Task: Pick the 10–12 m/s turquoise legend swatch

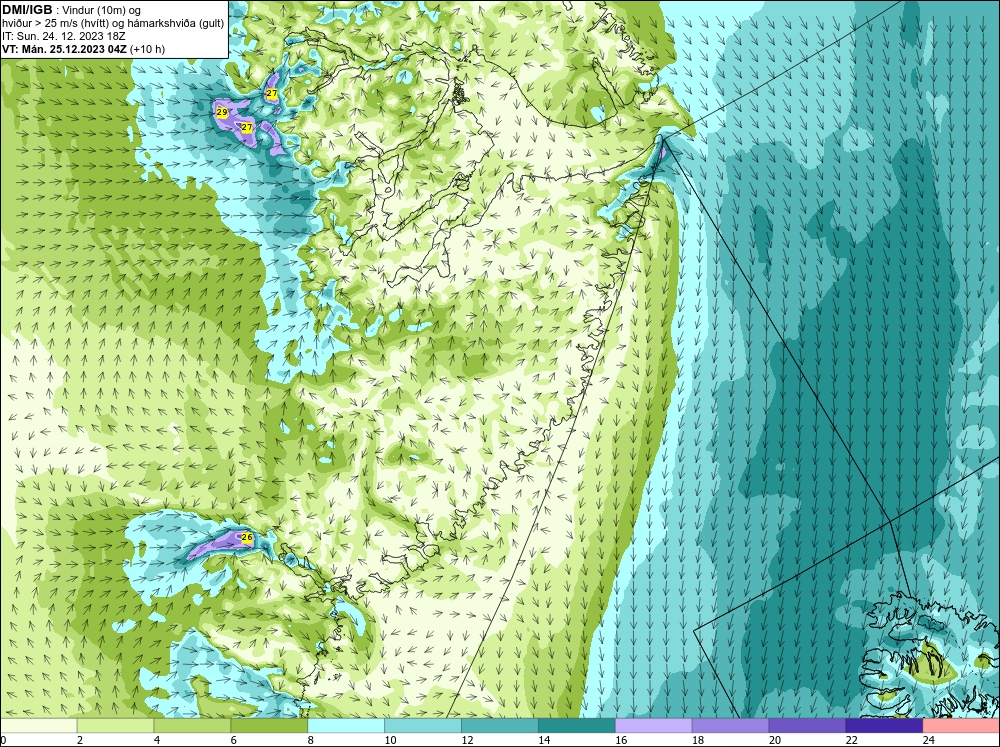Action: click(423, 726)
